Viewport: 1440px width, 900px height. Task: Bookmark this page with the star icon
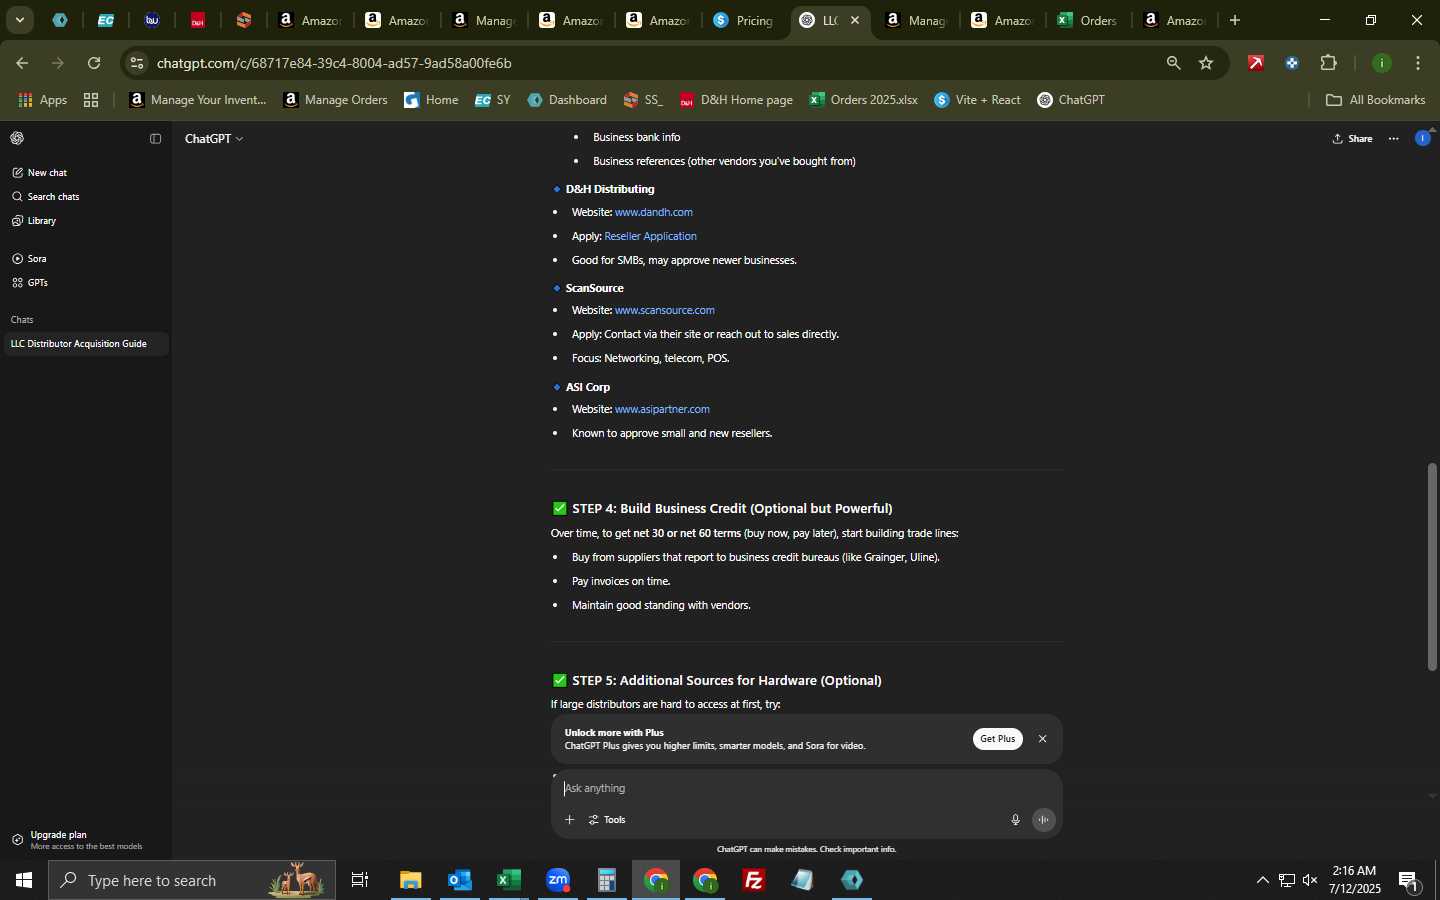1206,63
